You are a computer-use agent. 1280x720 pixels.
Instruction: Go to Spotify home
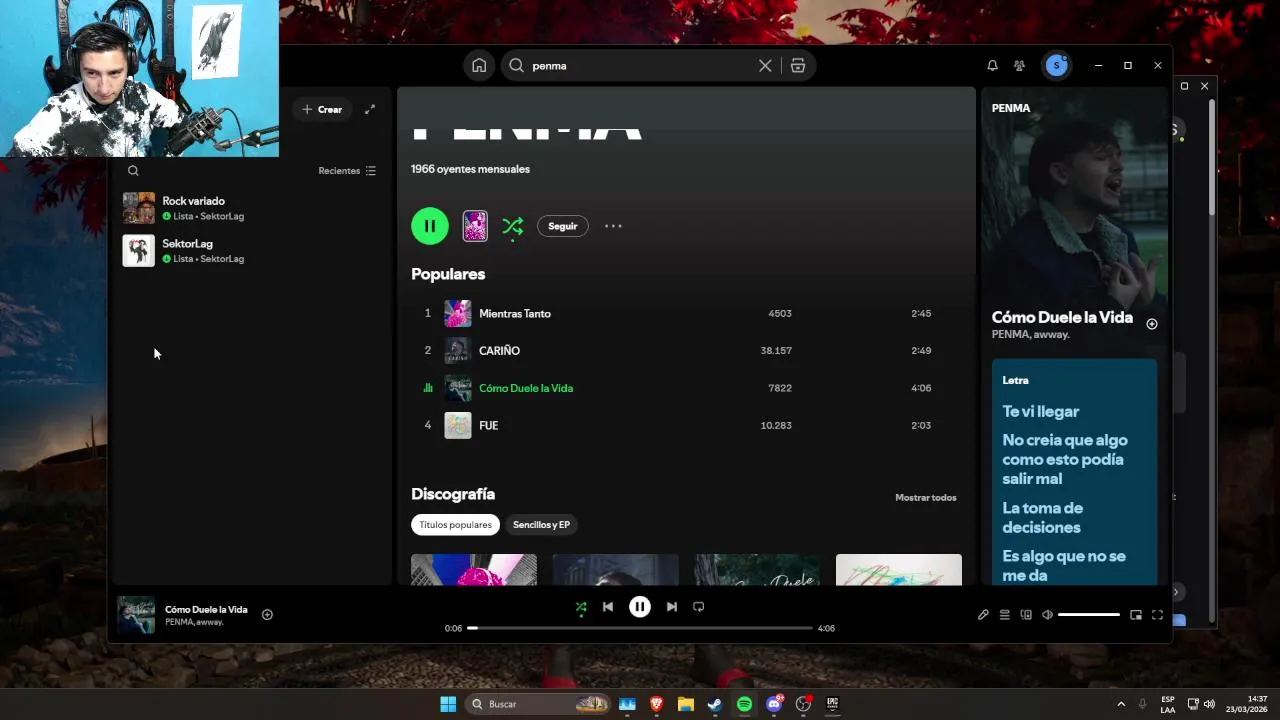[479, 65]
